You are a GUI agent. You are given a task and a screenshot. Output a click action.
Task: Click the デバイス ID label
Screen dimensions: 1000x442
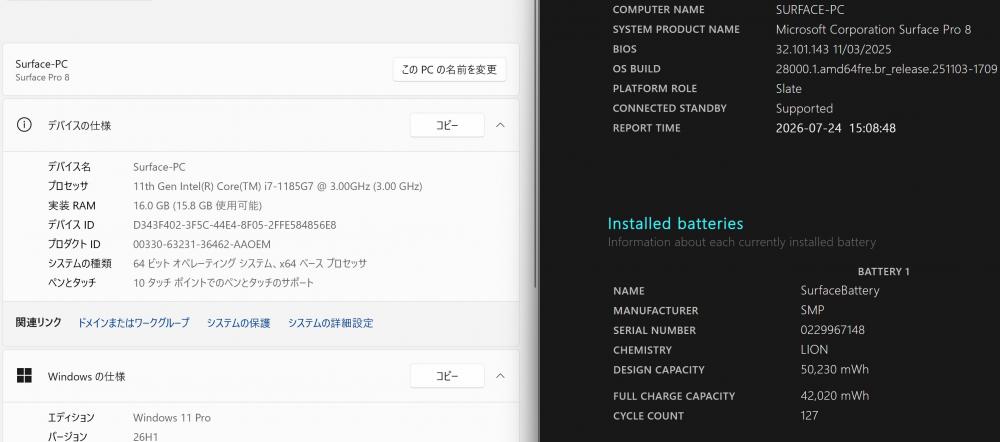tap(71, 225)
